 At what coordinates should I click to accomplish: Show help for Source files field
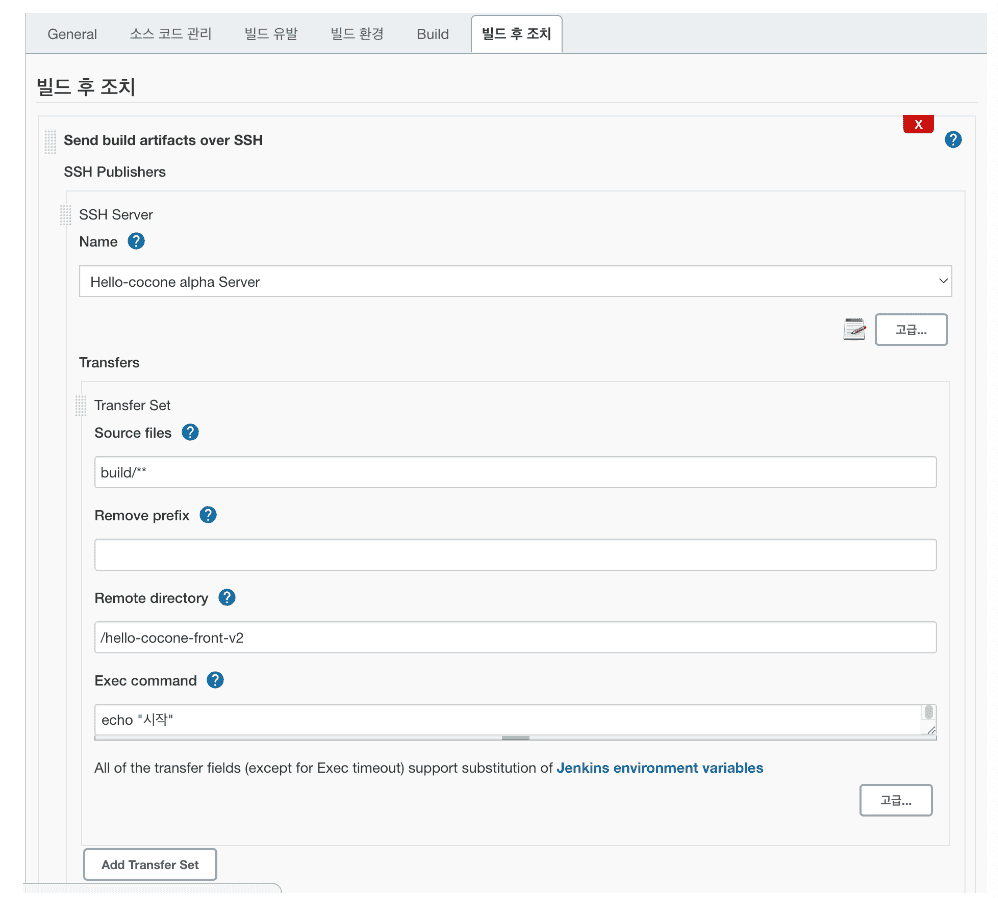190,432
